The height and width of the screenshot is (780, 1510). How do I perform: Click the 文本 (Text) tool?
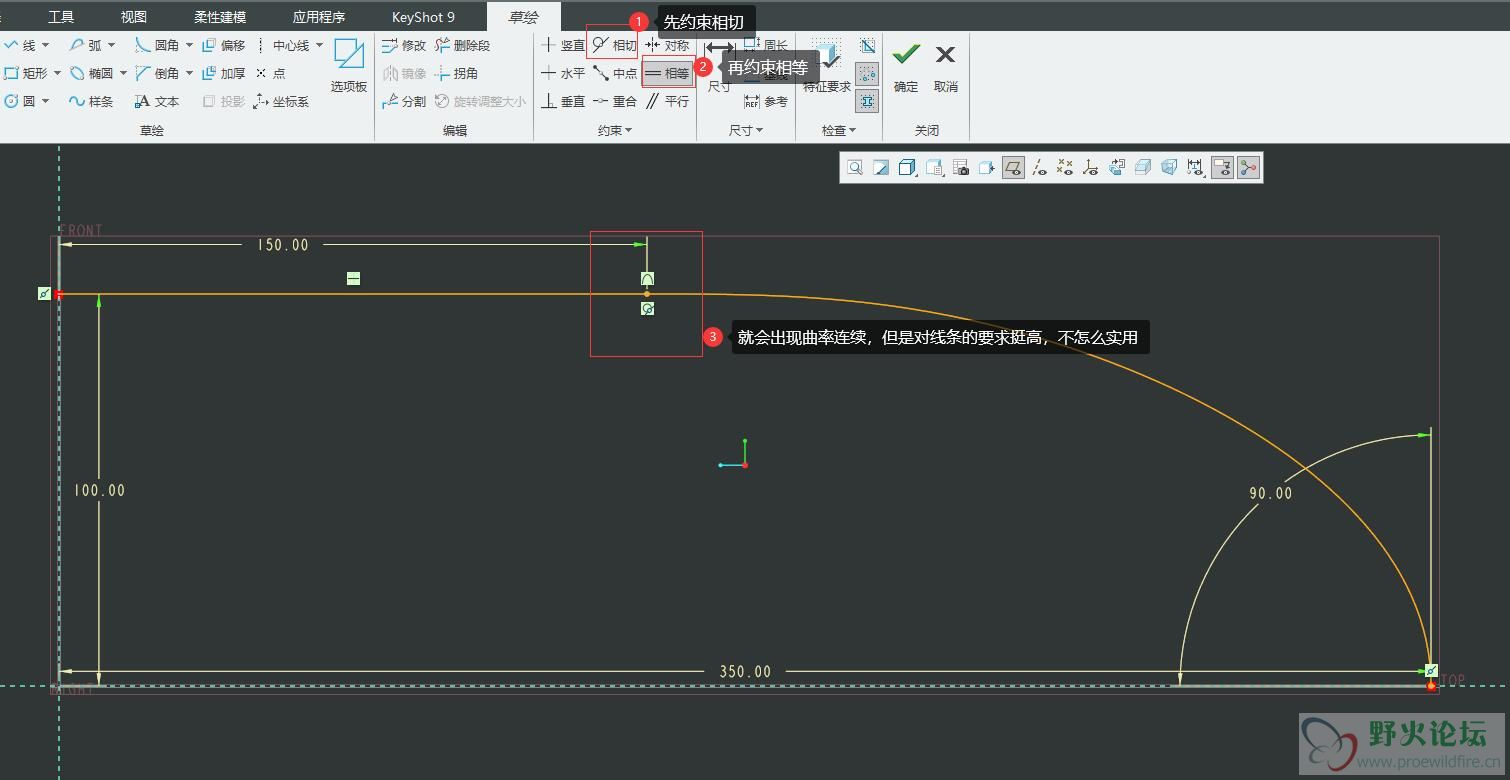[157, 101]
